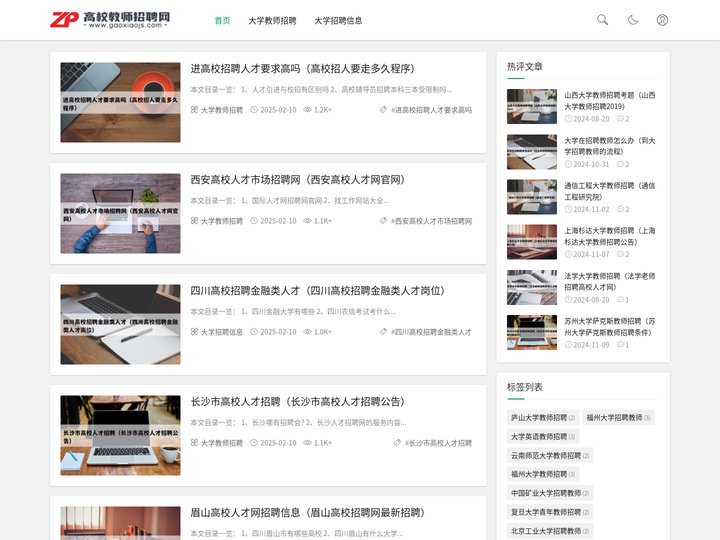
Task: Click tag #长沙市高校人才招聘
Action: tap(439, 443)
